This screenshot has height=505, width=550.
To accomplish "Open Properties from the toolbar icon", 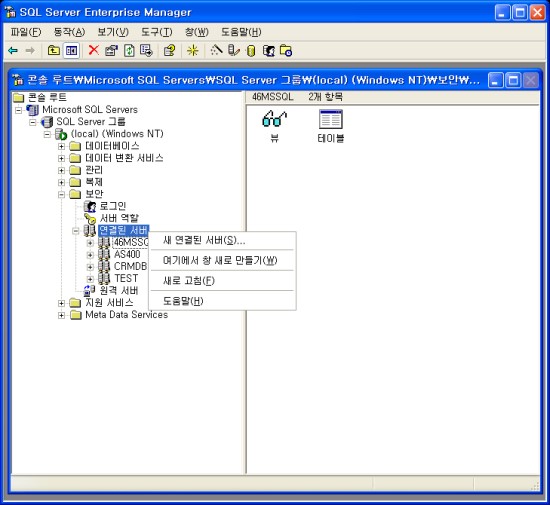I will 112,51.
